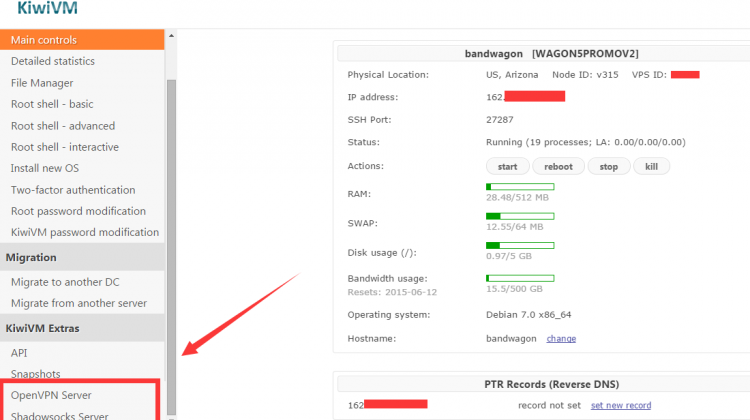The width and height of the screenshot is (750, 420).
Task: Open OpenVPN Server page
Action: 51,395
